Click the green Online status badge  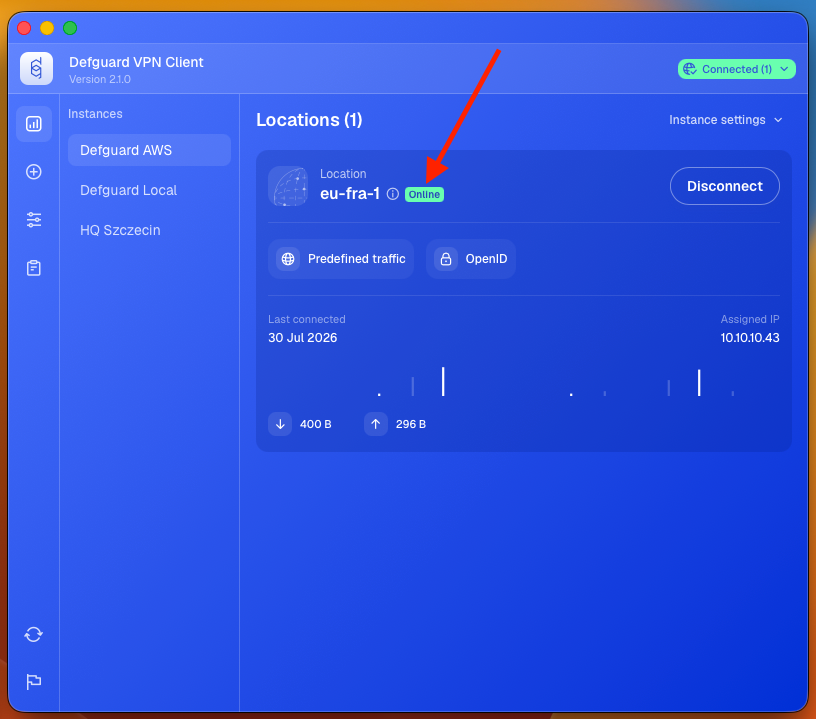(424, 195)
